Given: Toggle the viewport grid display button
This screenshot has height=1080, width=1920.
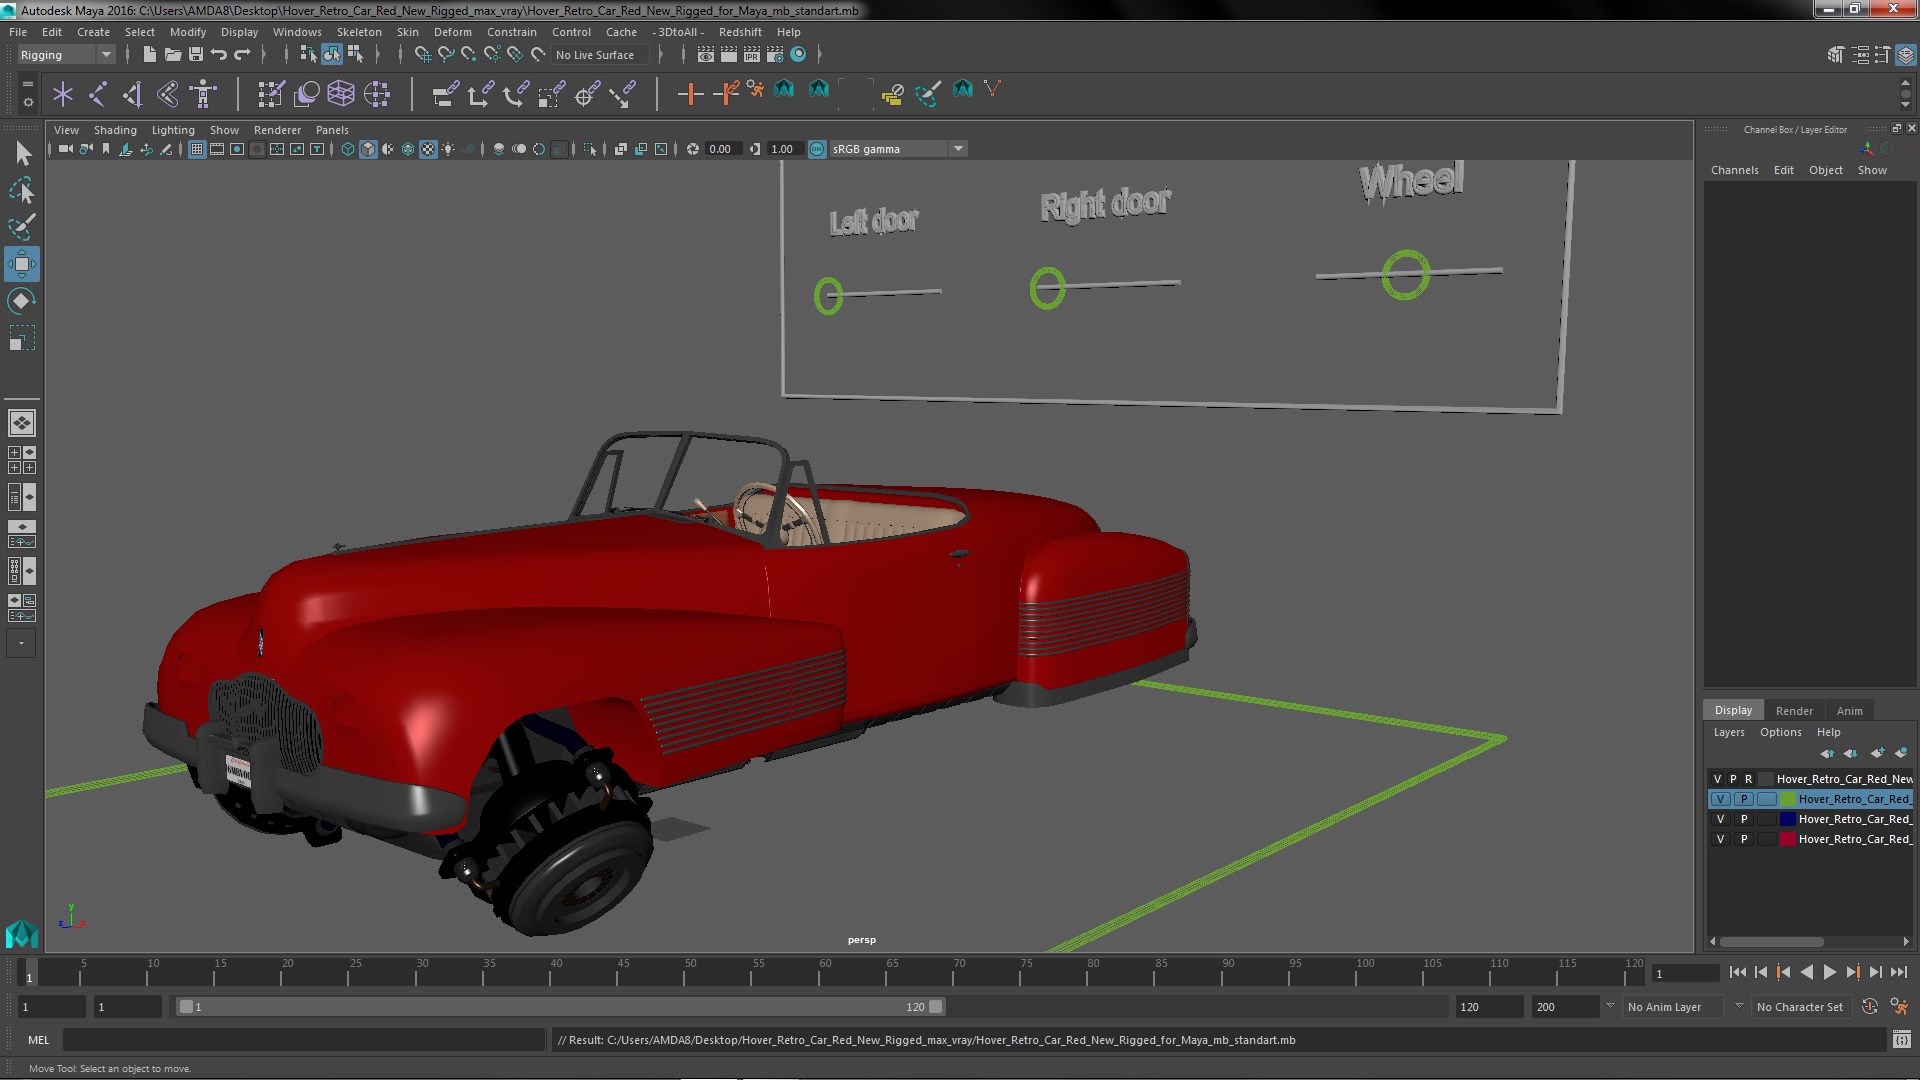Looking at the screenshot, I should click(197, 149).
